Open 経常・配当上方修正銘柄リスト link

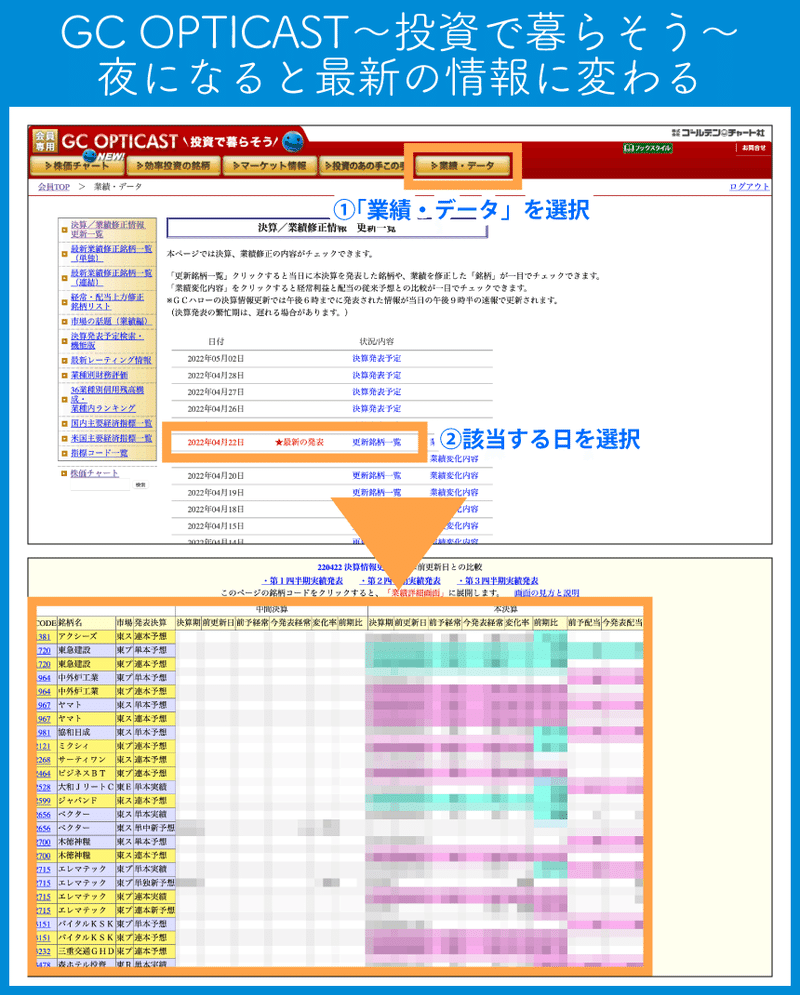pos(107,301)
